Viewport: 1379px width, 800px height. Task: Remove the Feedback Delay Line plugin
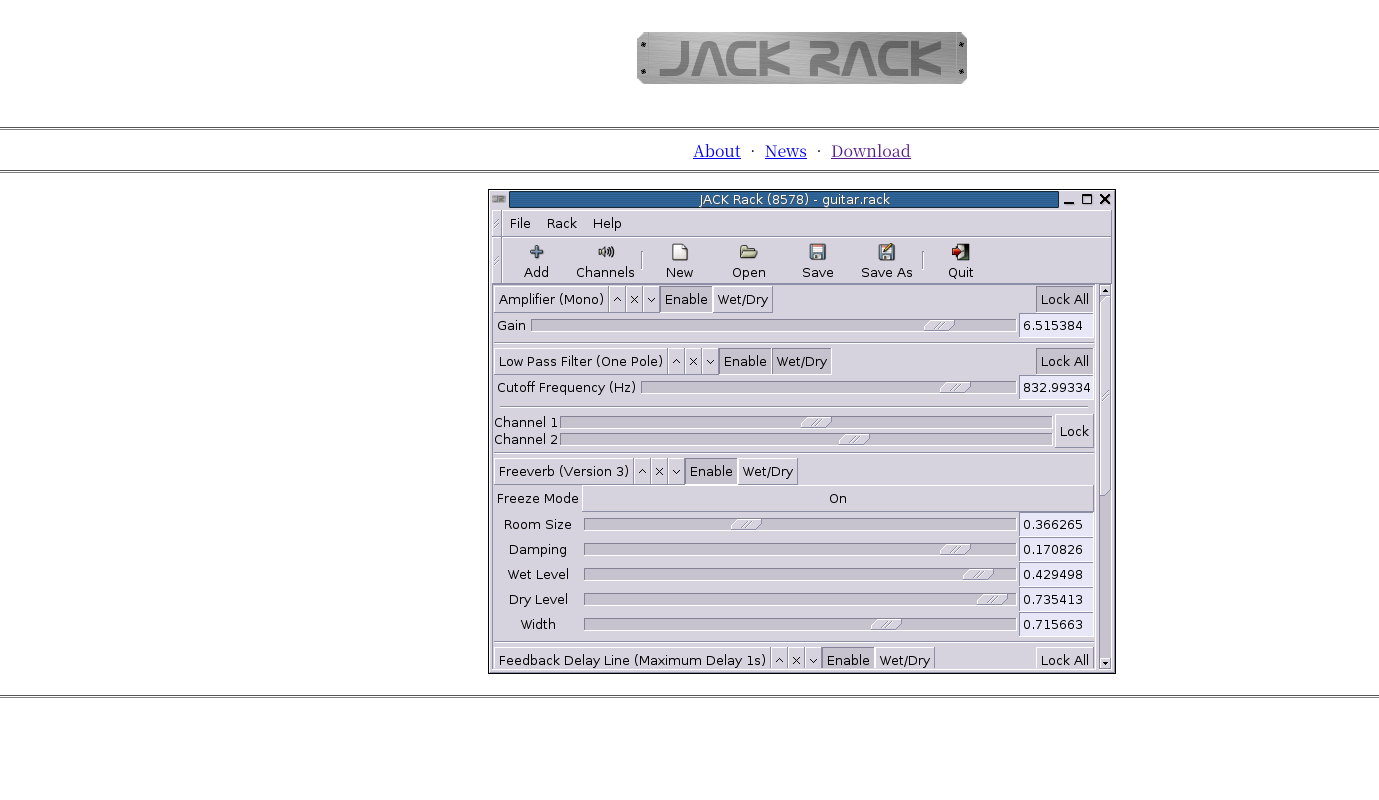(x=796, y=660)
